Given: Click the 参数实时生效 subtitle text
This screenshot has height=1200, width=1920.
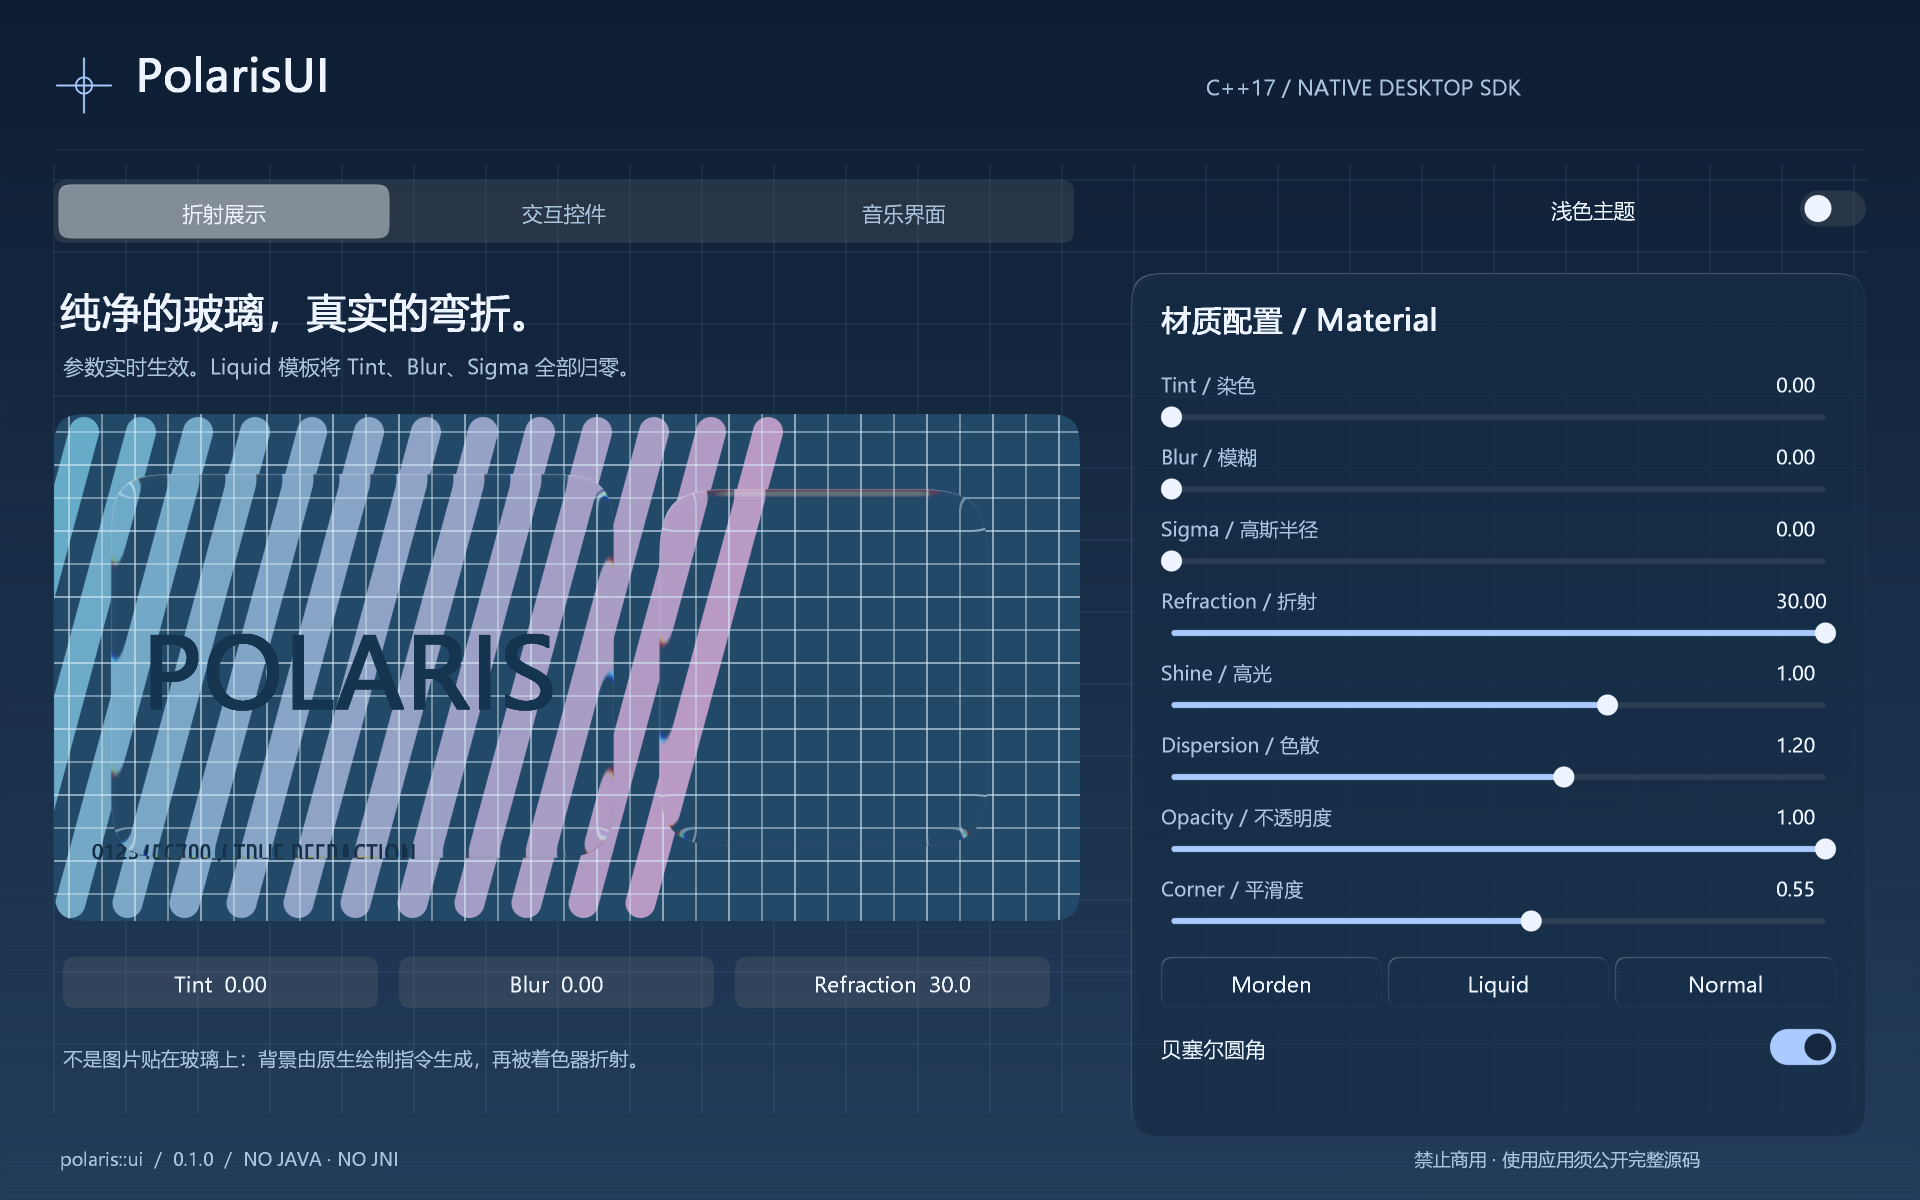Looking at the screenshot, I should tap(348, 367).
